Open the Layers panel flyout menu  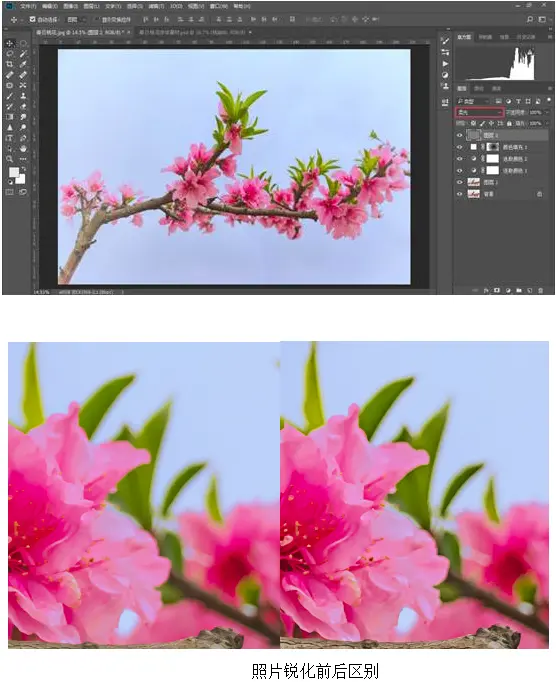[x=549, y=88]
